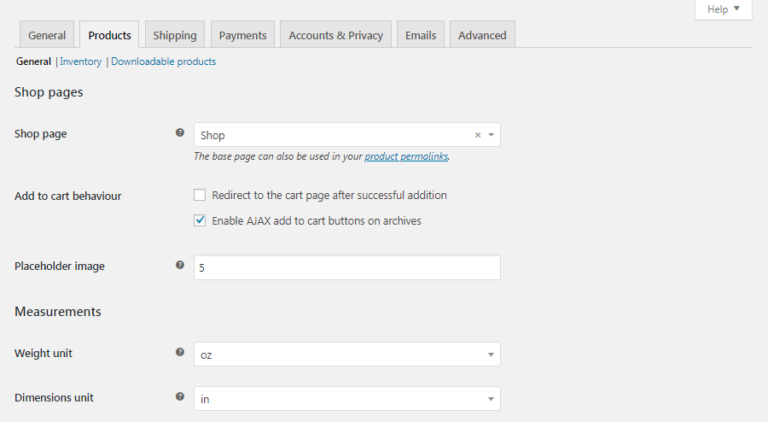Enable redirect to cart page checkbox
The image size is (768, 422).
click(200, 195)
